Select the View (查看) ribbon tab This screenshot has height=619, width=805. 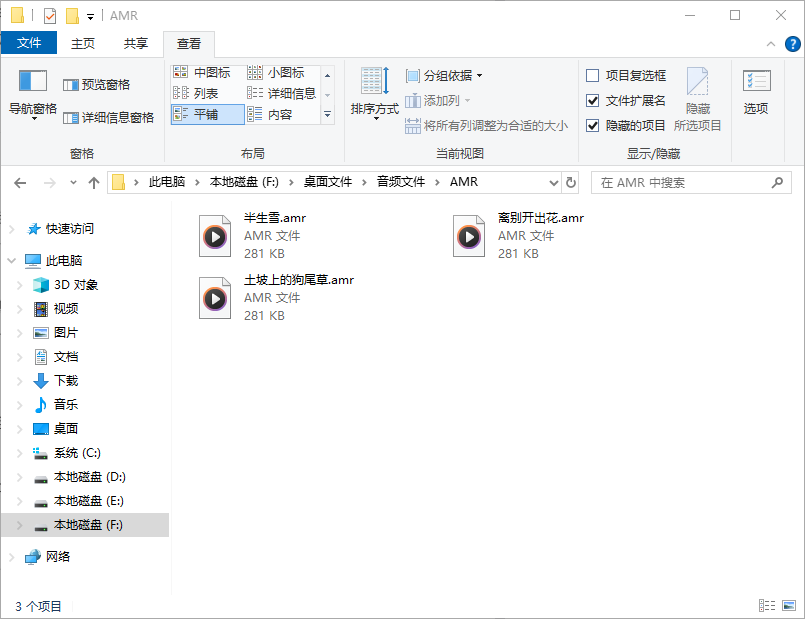188,44
